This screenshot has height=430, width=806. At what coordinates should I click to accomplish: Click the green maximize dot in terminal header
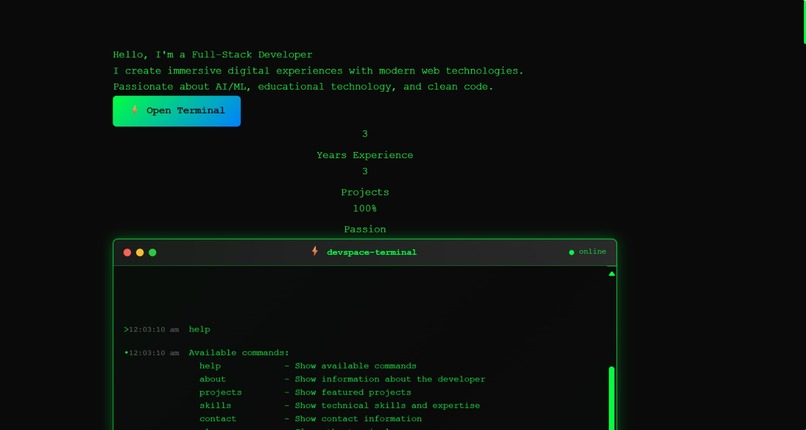(x=153, y=252)
